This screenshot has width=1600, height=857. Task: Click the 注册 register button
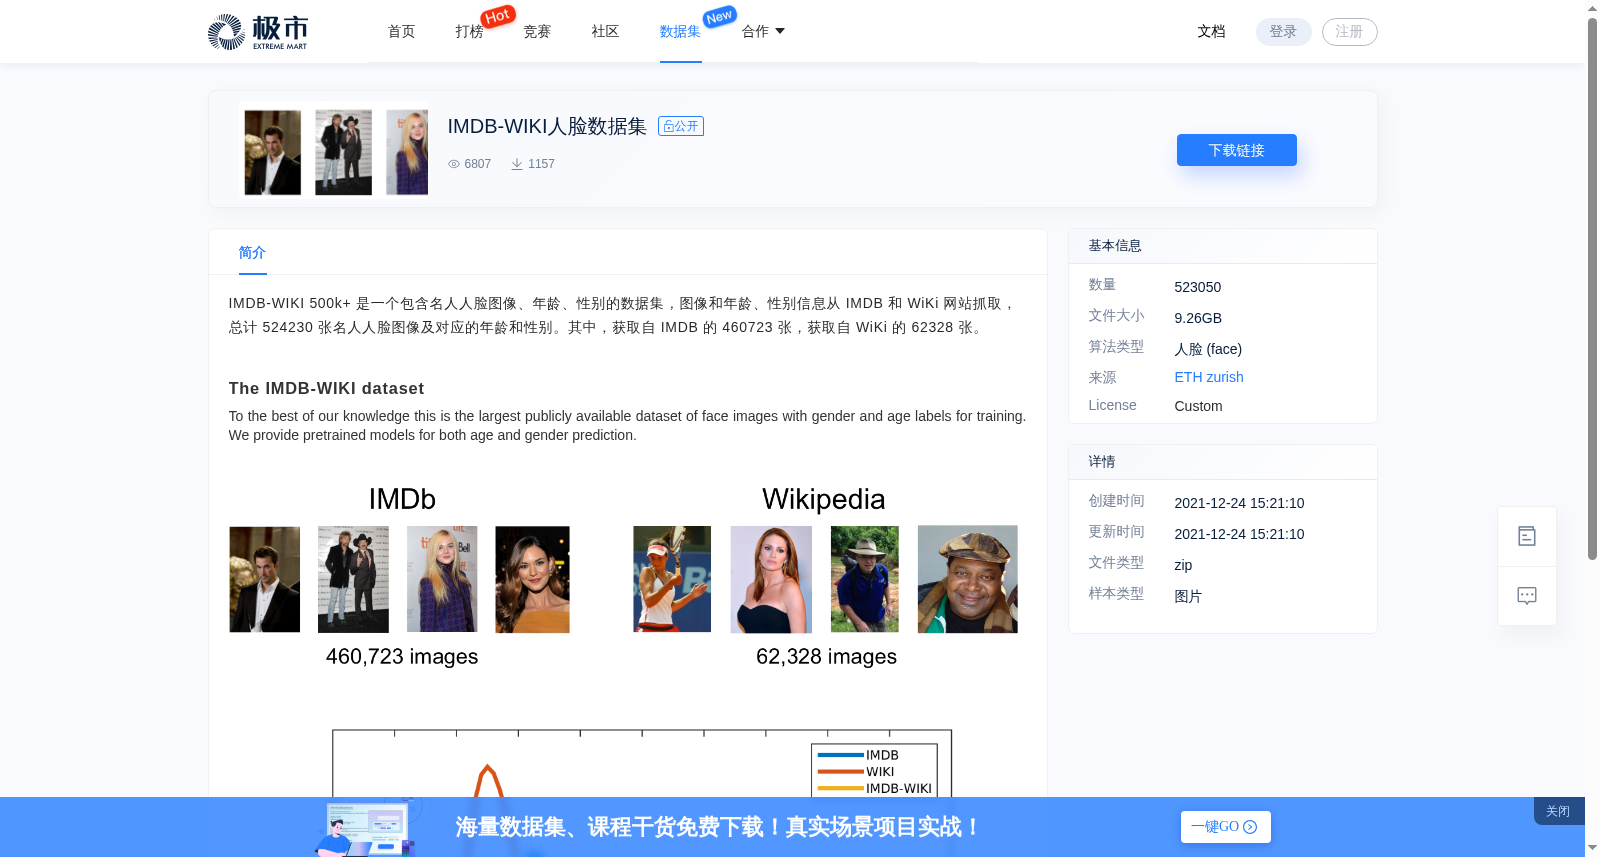coord(1349,32)
